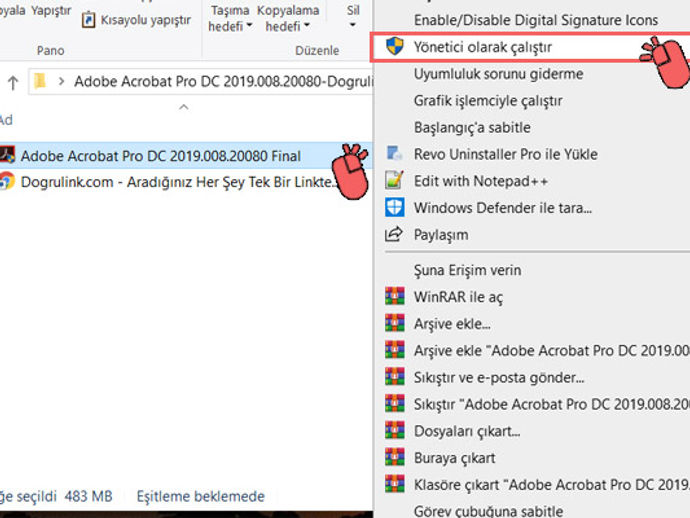Click the WinRAR icon beside Arşive ekle...

tap(395, 323)
